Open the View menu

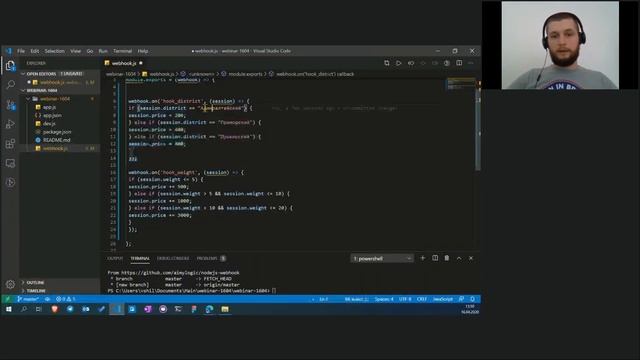point(76,51)
